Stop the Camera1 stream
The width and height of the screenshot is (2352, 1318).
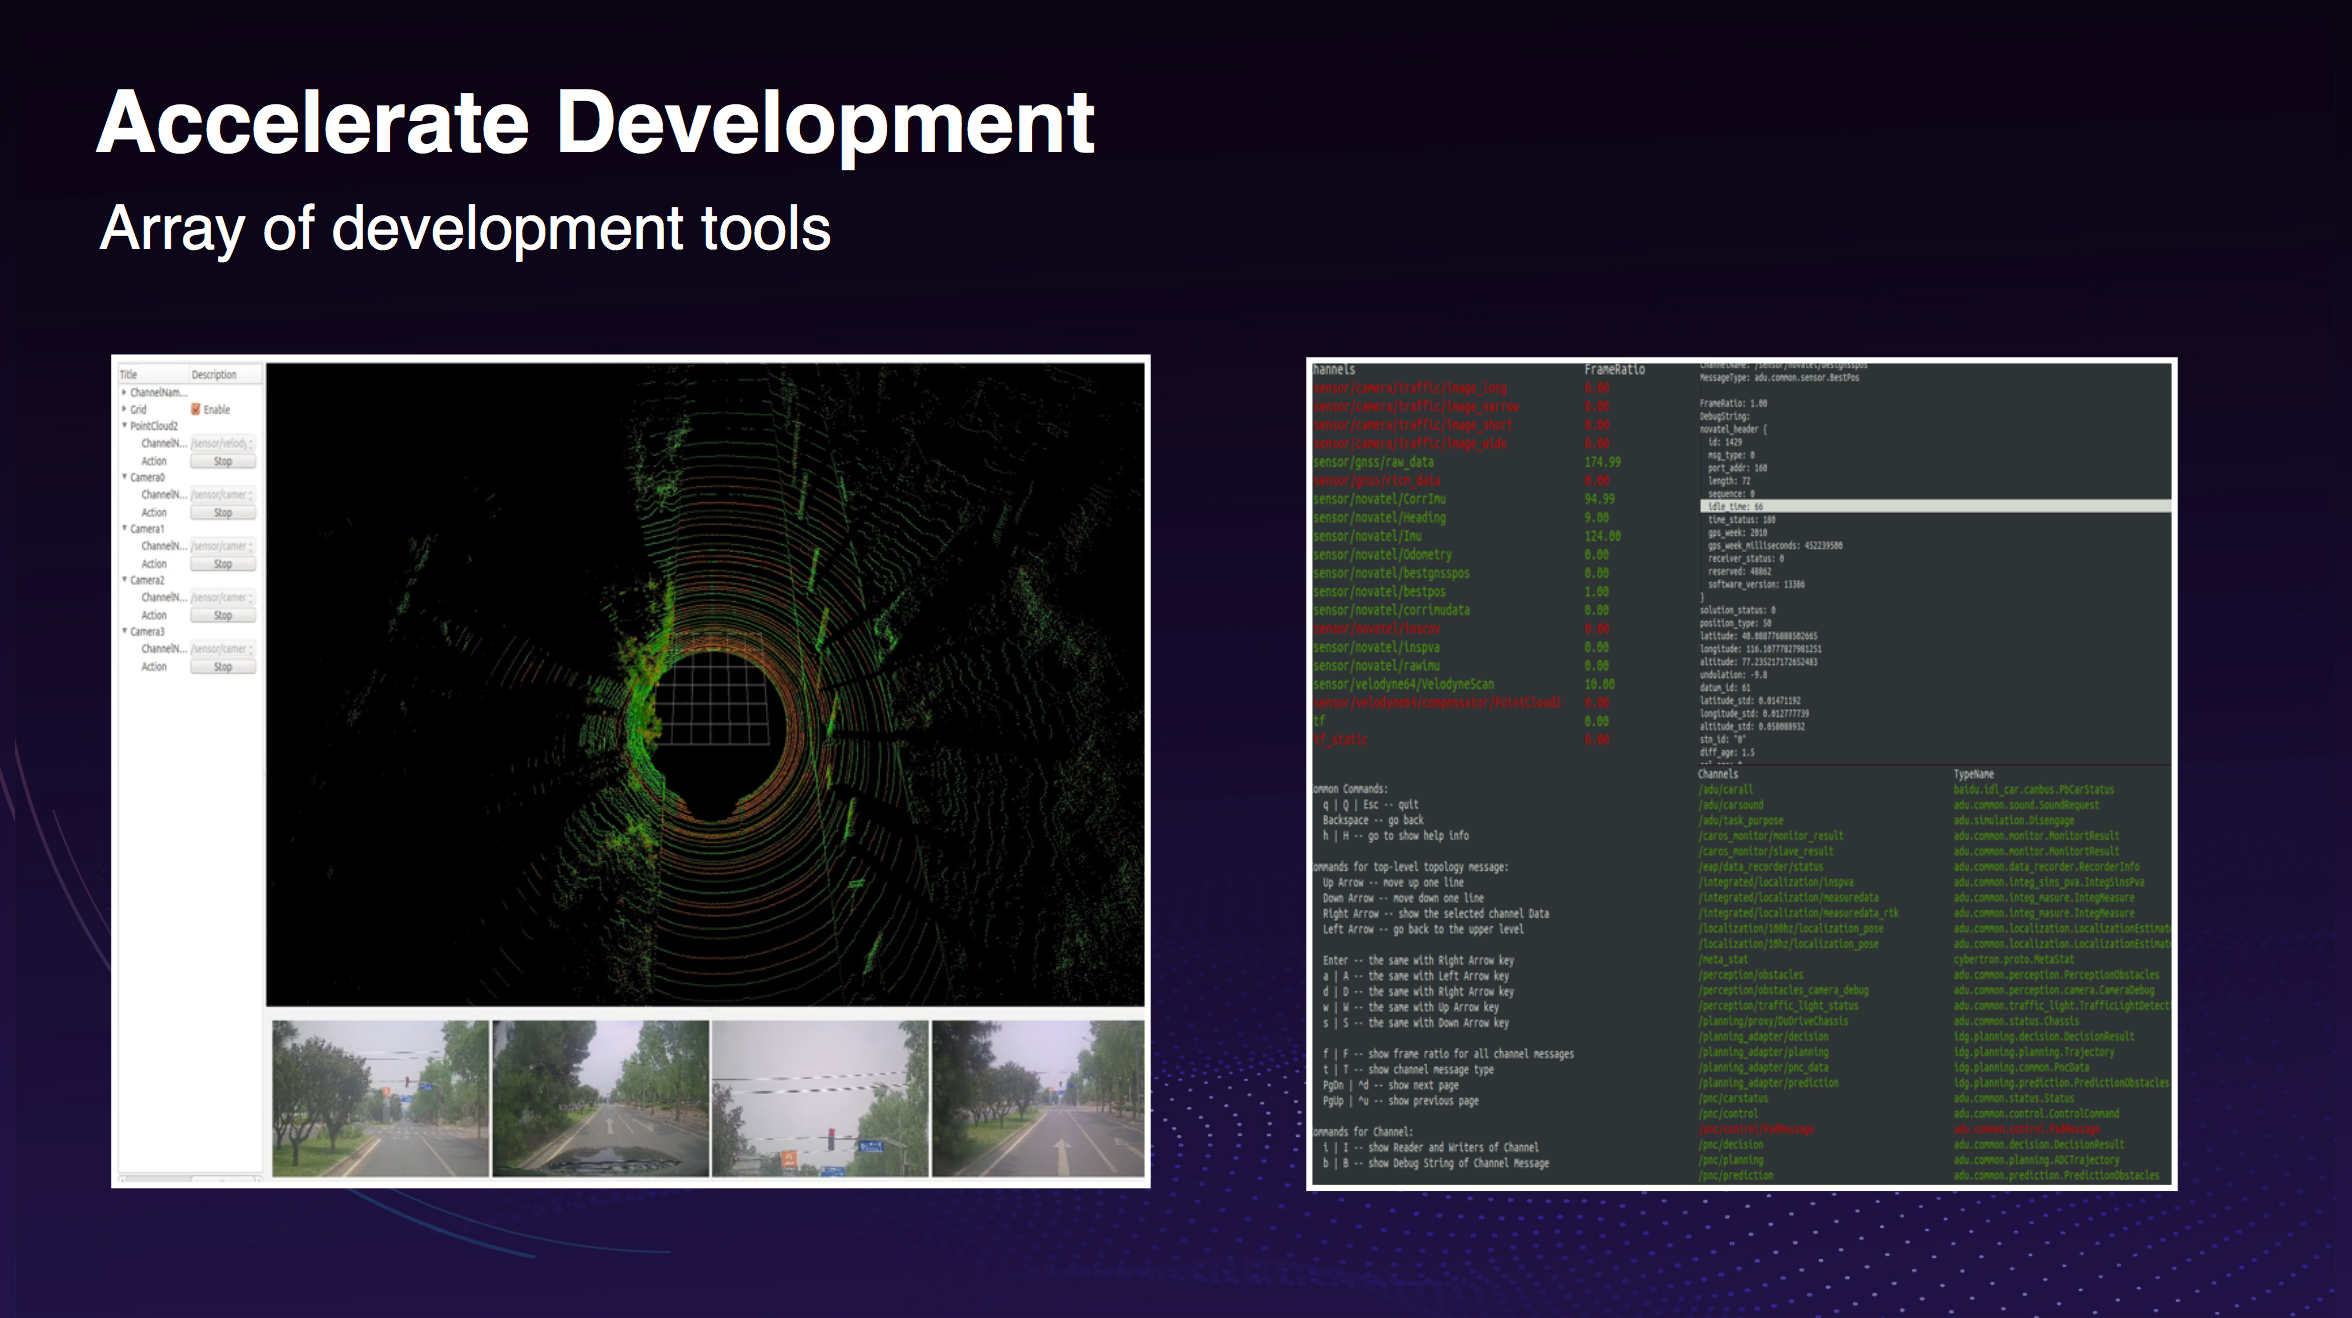click(x=223, y=563)
